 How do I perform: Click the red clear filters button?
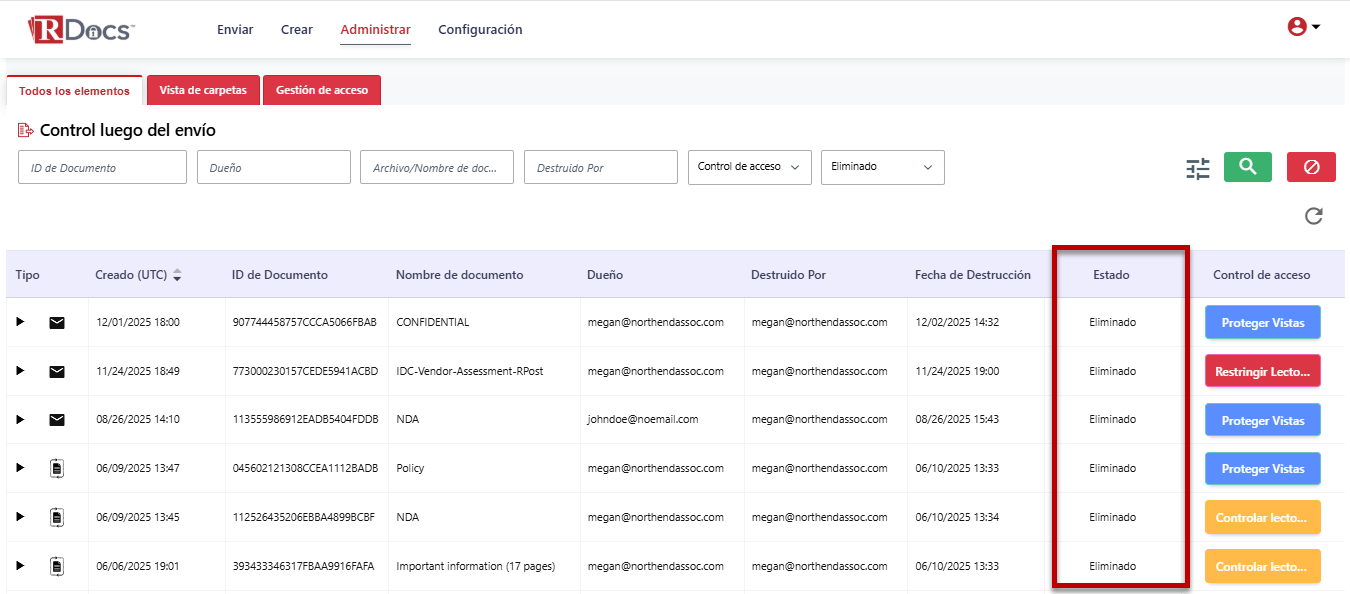coord(1311,167)
